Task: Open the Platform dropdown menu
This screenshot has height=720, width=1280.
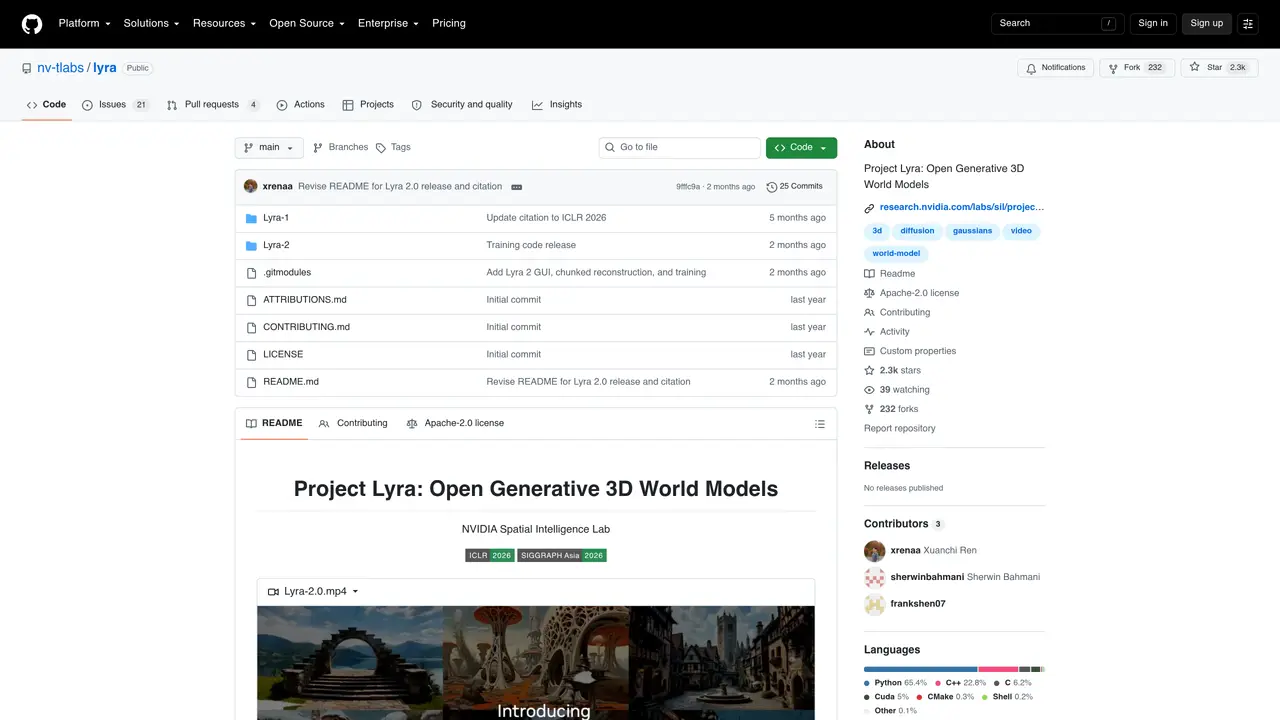Action: click(85, 23)
